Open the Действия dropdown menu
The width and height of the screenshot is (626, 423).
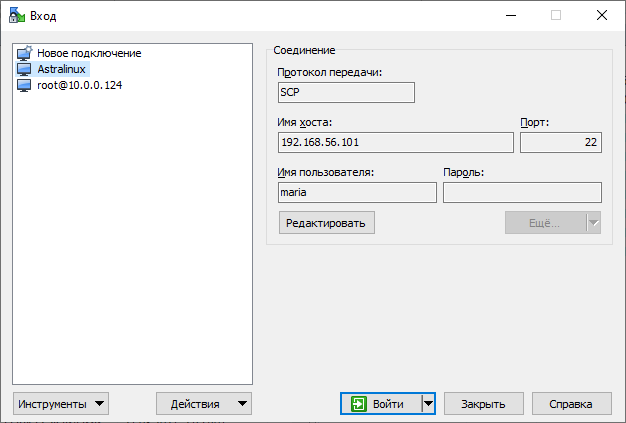point(204,404)
